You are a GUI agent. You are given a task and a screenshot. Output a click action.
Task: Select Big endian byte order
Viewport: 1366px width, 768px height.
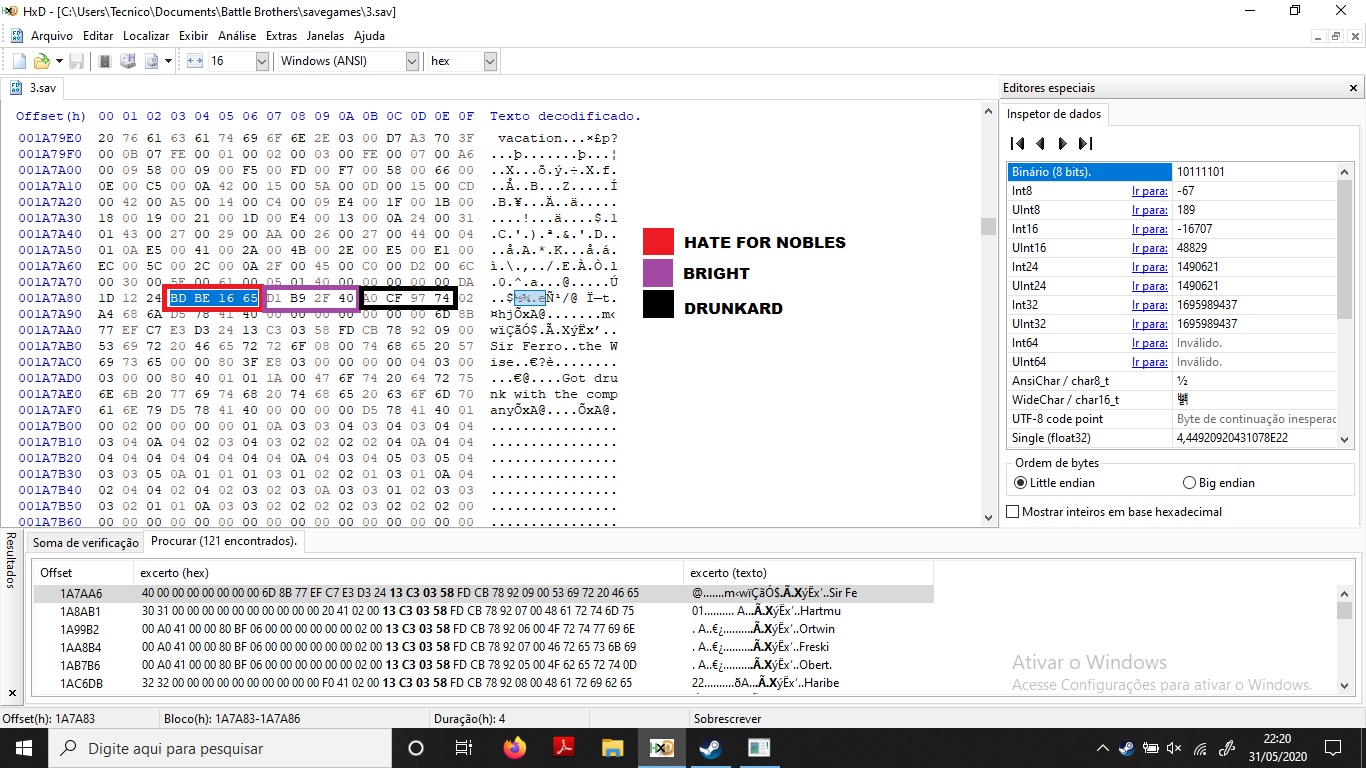tap(1219, 483)
